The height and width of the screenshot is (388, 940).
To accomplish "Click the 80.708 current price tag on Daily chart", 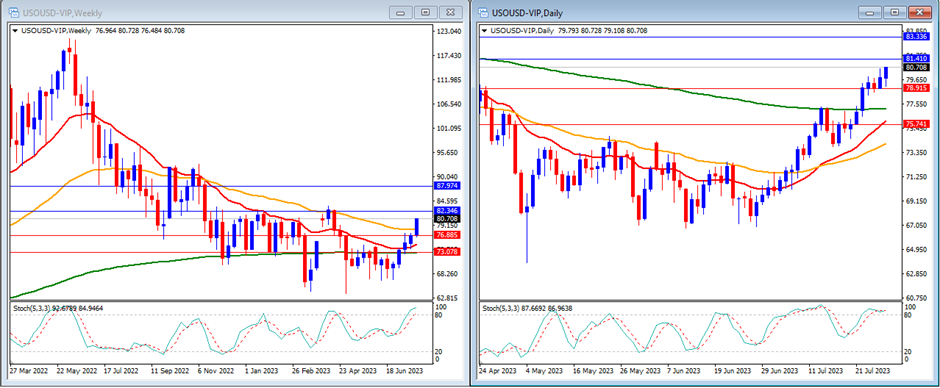I will 917,67.
